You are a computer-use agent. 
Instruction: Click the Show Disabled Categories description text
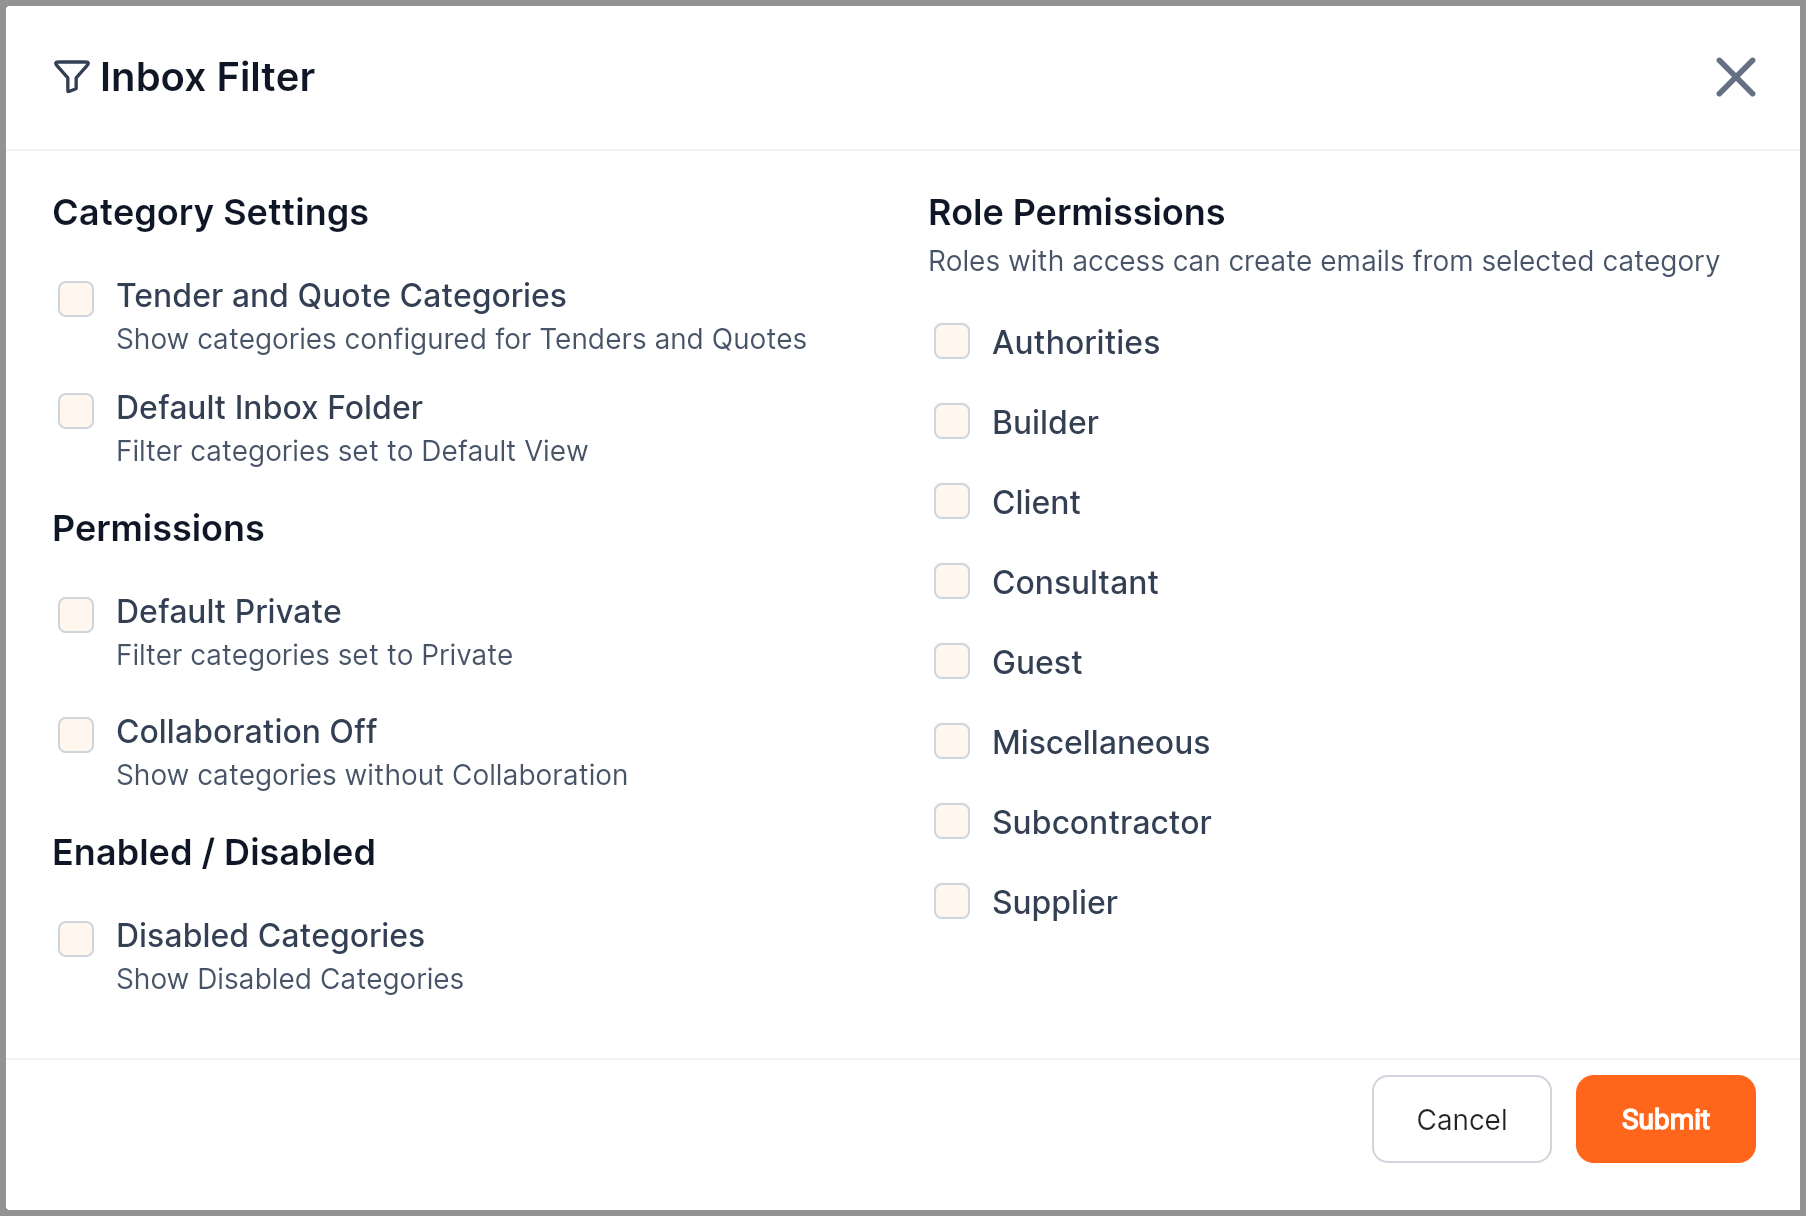pyautogui.click(x=290, y=979)
